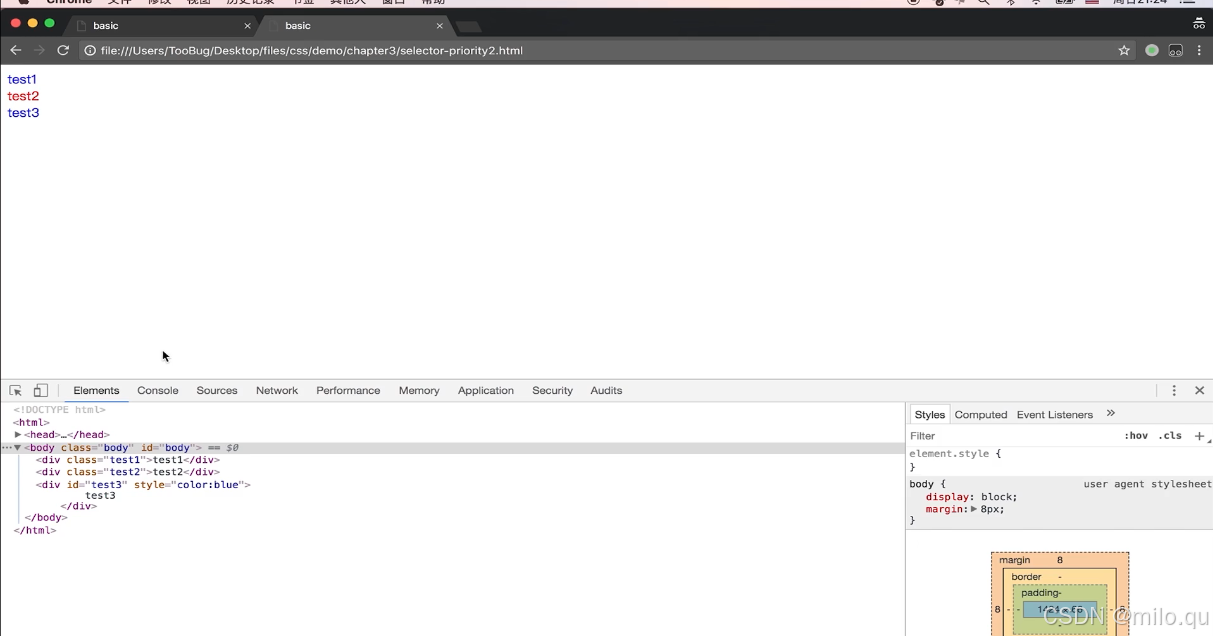Select the Styles sidebar tab

[929, 415]
